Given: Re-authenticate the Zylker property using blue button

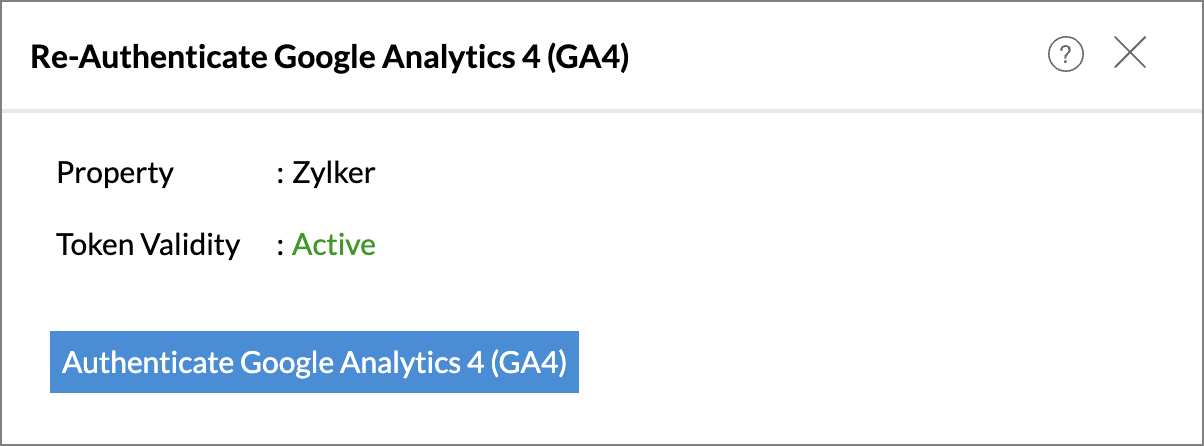Looking at the screenshot, I should tap(314, 362).
